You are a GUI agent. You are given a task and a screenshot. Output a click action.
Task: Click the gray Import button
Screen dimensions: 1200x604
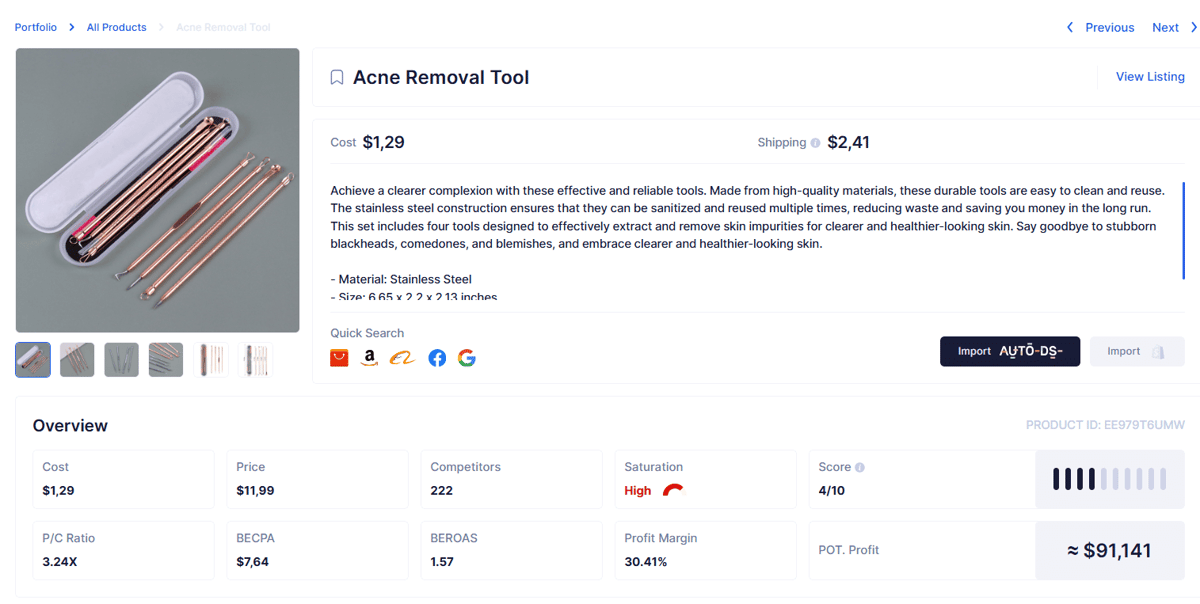click(1137, 351)
